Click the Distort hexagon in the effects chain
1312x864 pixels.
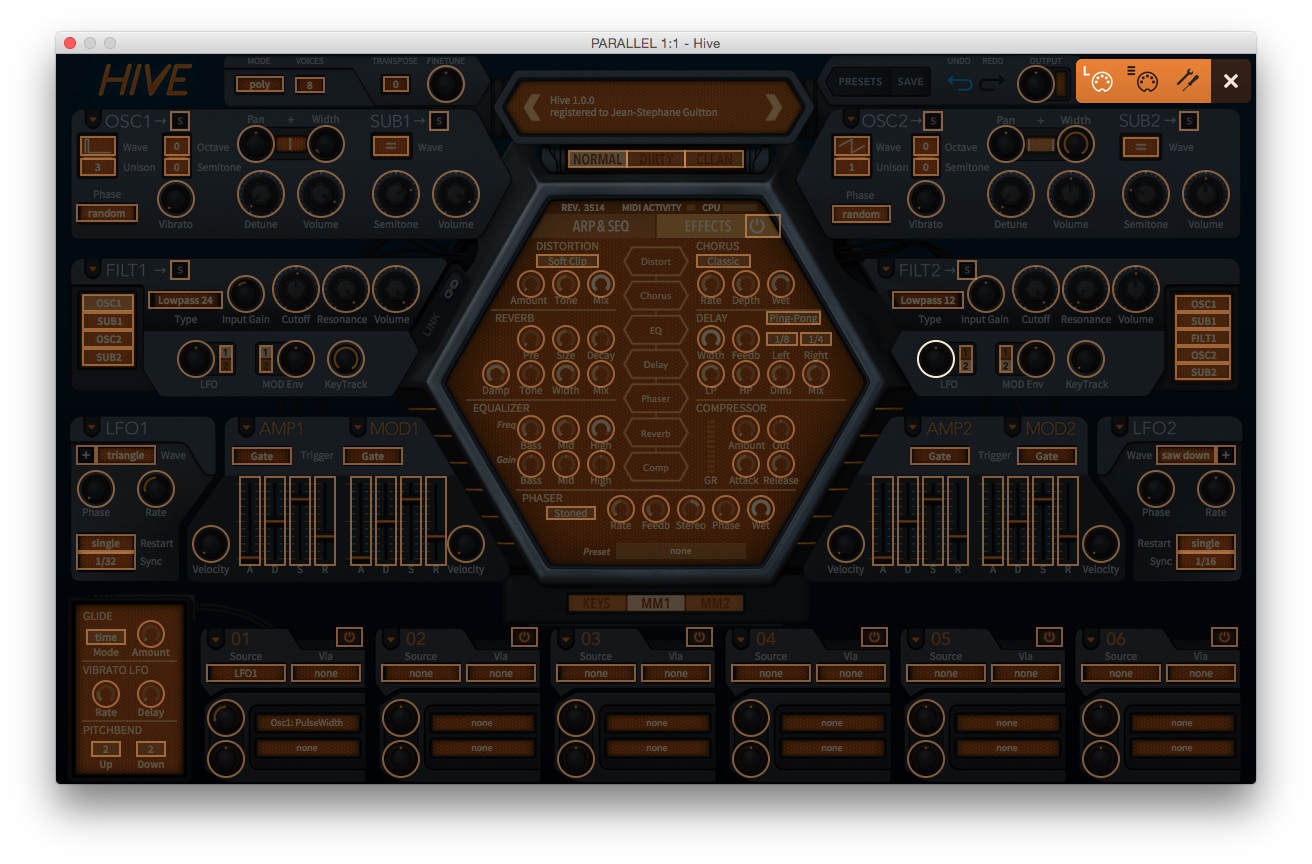pyautogui.click(x=656, y=262)
